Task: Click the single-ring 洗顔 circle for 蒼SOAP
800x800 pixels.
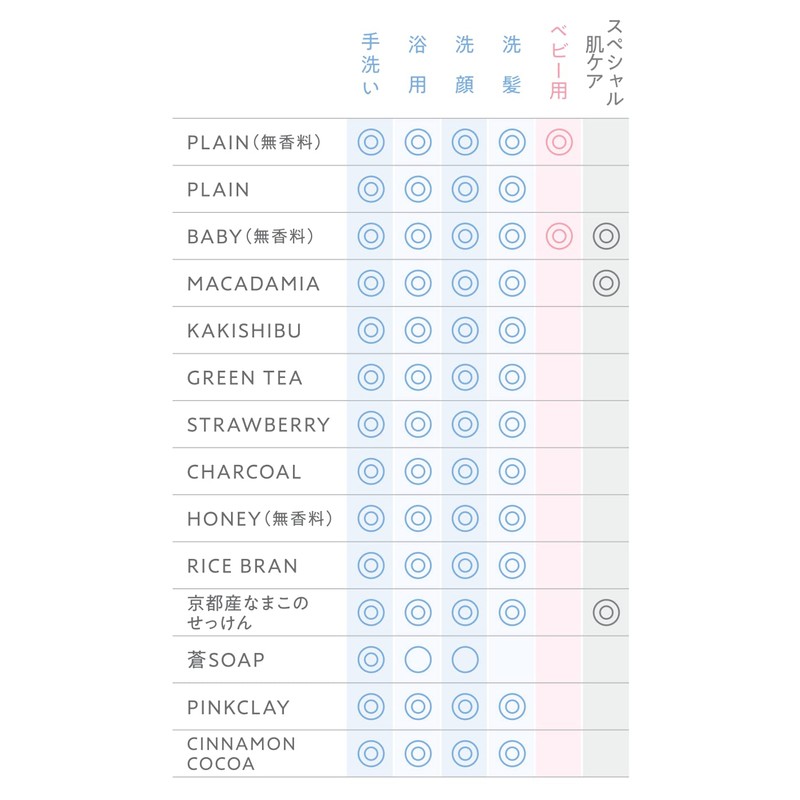Action: (465, 660)
